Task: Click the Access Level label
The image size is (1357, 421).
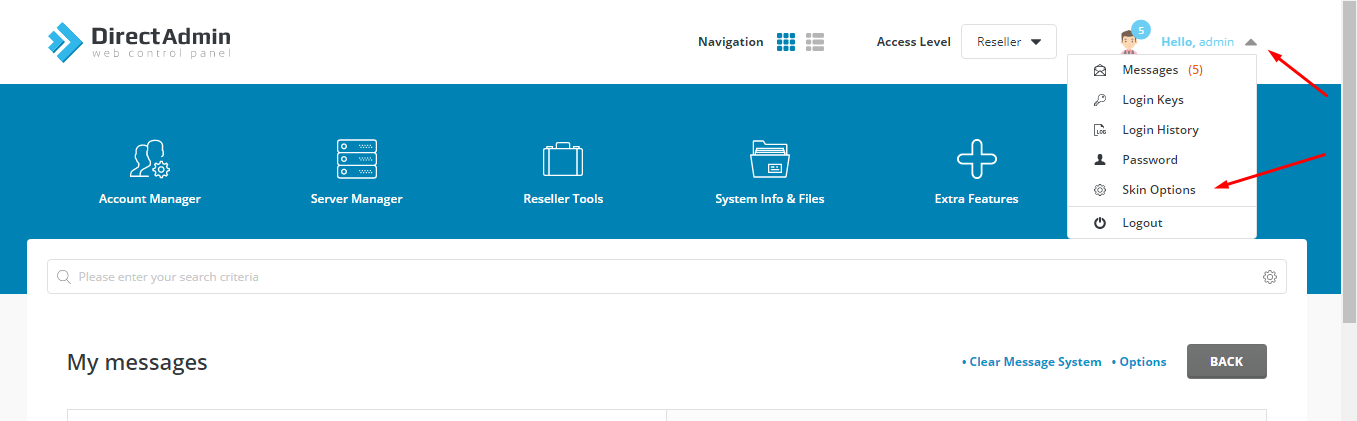Action: point(914,42)
